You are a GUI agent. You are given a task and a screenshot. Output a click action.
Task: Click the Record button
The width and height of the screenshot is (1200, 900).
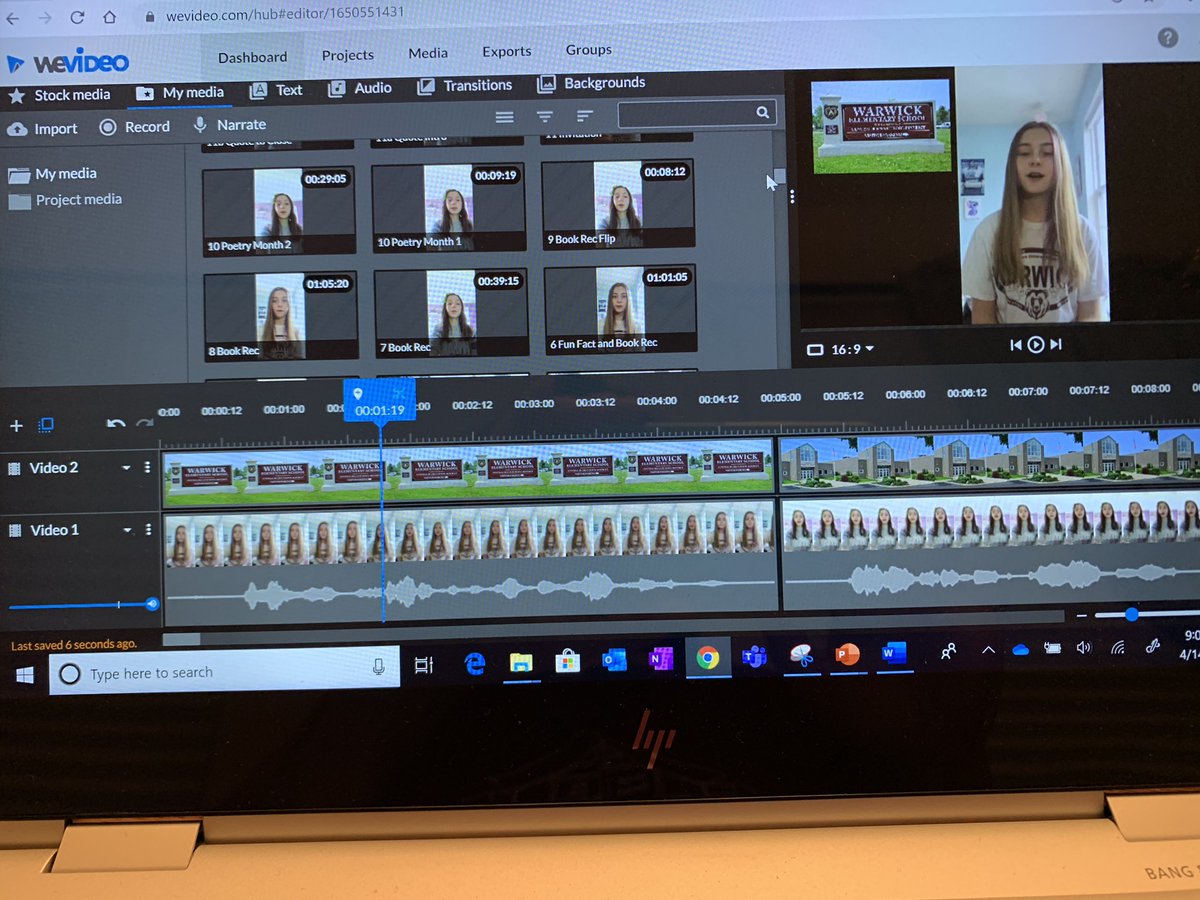click(135, 127)
